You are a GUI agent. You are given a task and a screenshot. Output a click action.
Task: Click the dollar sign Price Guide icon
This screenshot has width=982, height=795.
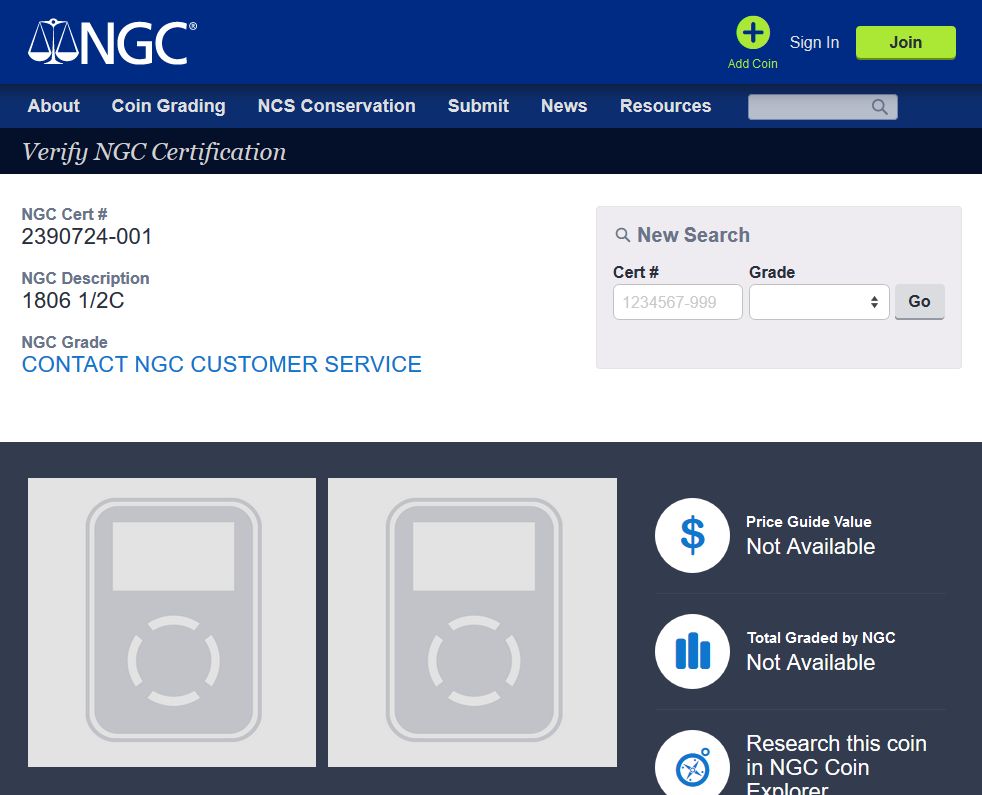point(693,536)
